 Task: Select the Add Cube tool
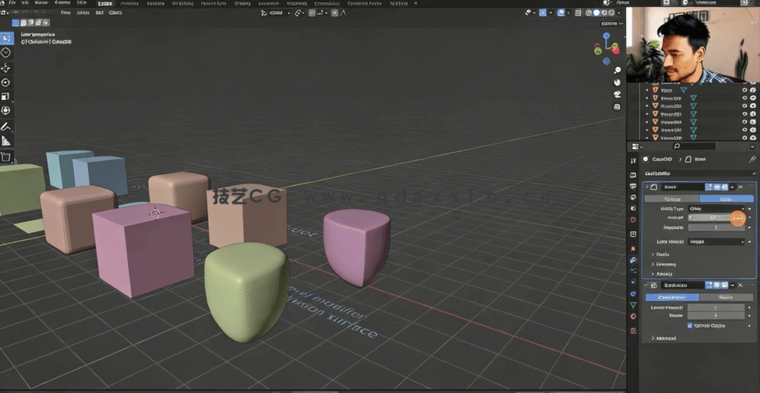pyautogui.click(x=6, y=157)
